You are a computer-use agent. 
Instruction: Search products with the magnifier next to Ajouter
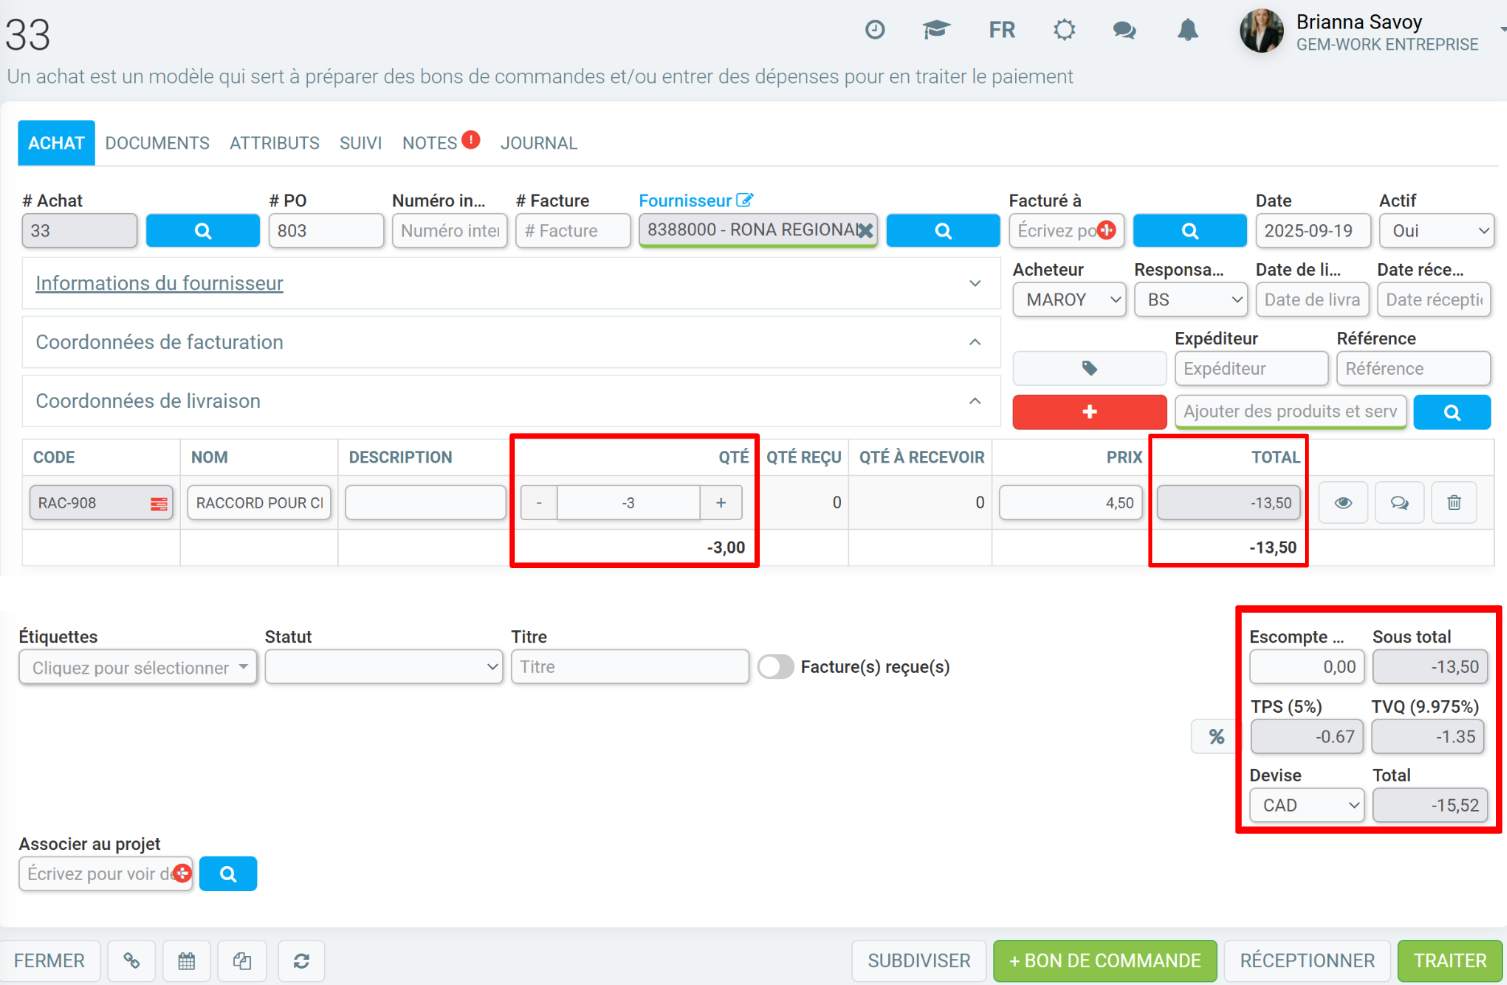[x=1453, y=411]
